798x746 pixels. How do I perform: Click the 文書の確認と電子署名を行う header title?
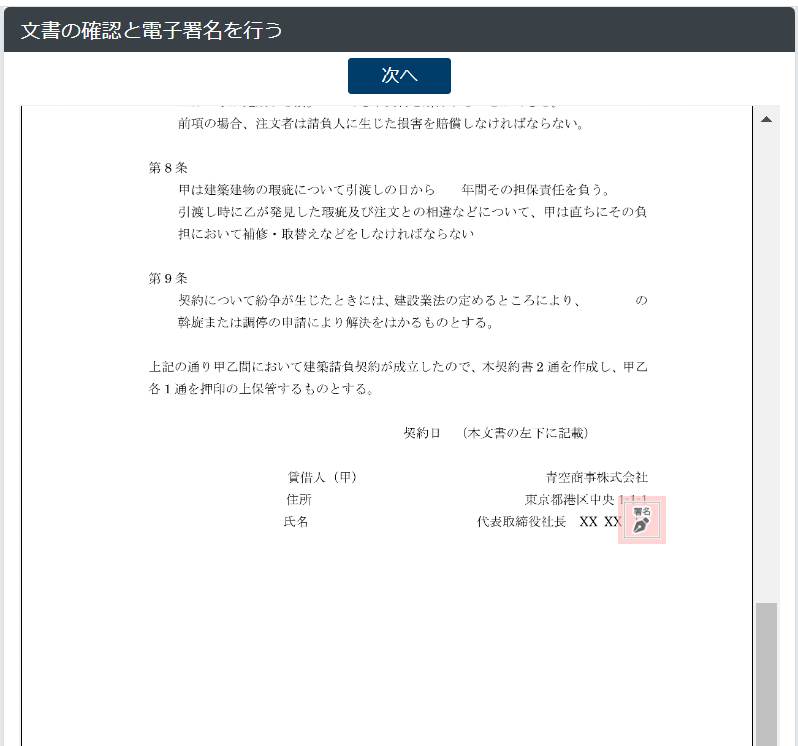[x=151, y=30]
